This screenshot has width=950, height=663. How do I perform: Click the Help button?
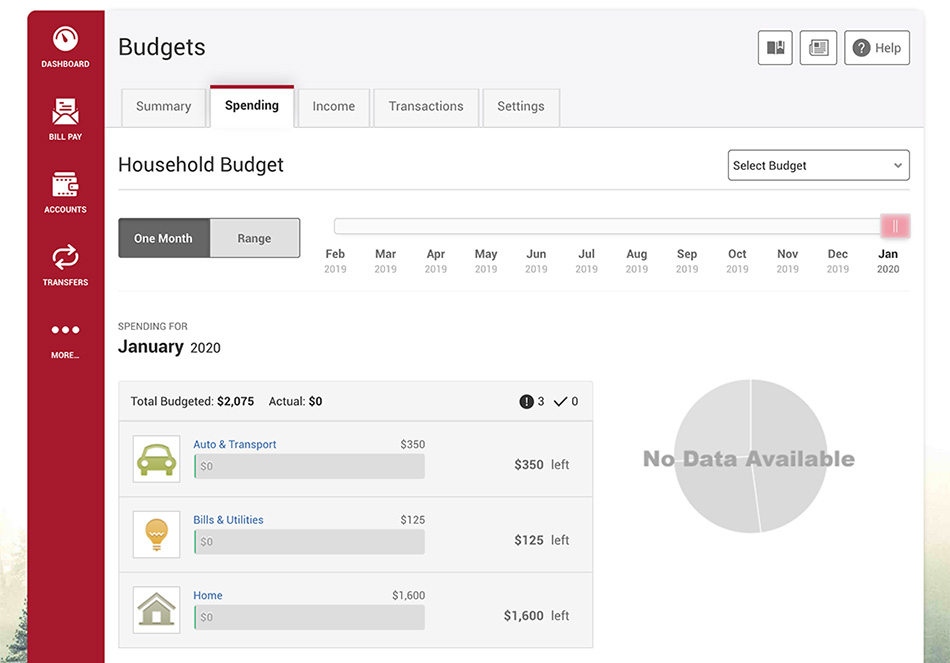click(877, 47)
